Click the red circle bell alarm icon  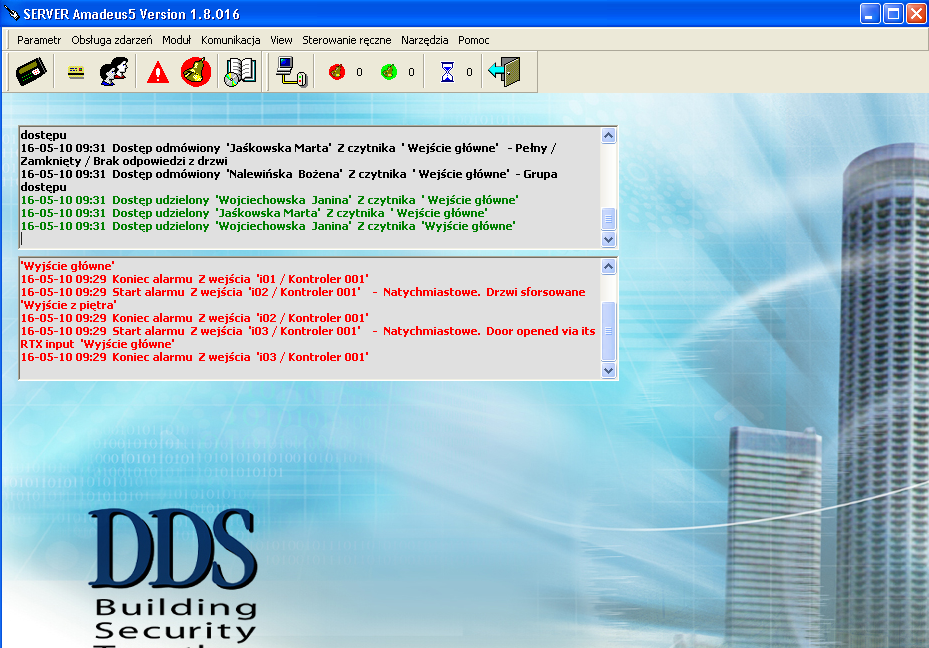pos(196,72)
